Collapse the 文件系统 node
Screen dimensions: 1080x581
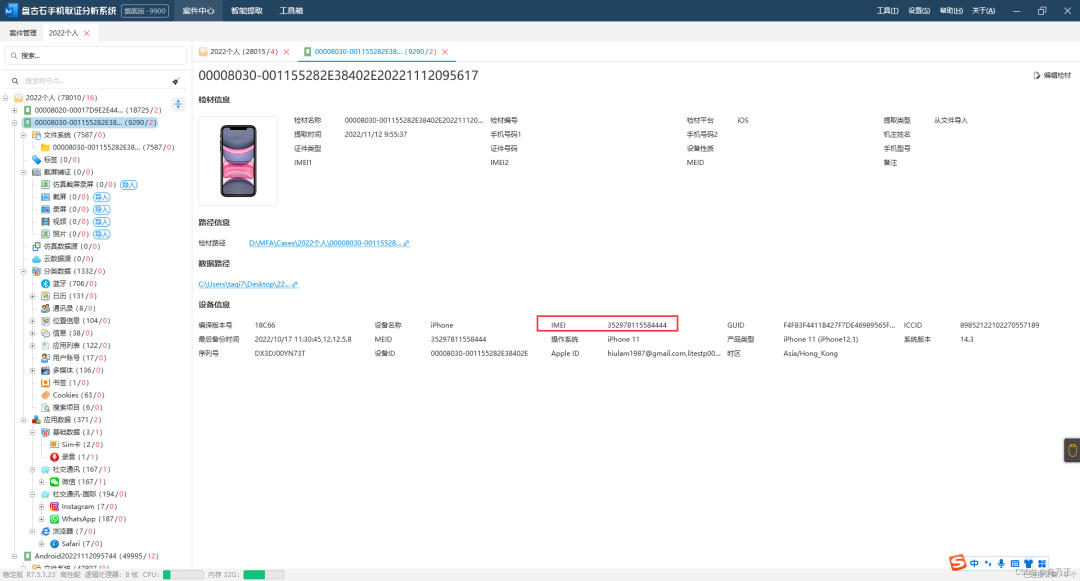tap(23, 135)
